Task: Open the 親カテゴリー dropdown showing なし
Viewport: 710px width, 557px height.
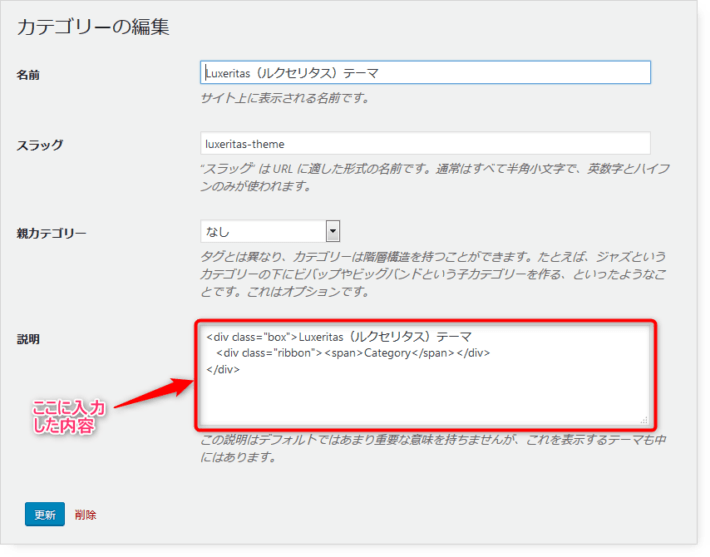Action: coord(270,231)
